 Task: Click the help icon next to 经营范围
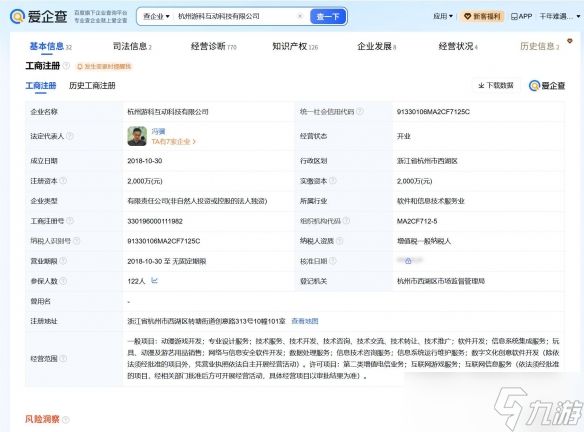[x=63, y=358]
